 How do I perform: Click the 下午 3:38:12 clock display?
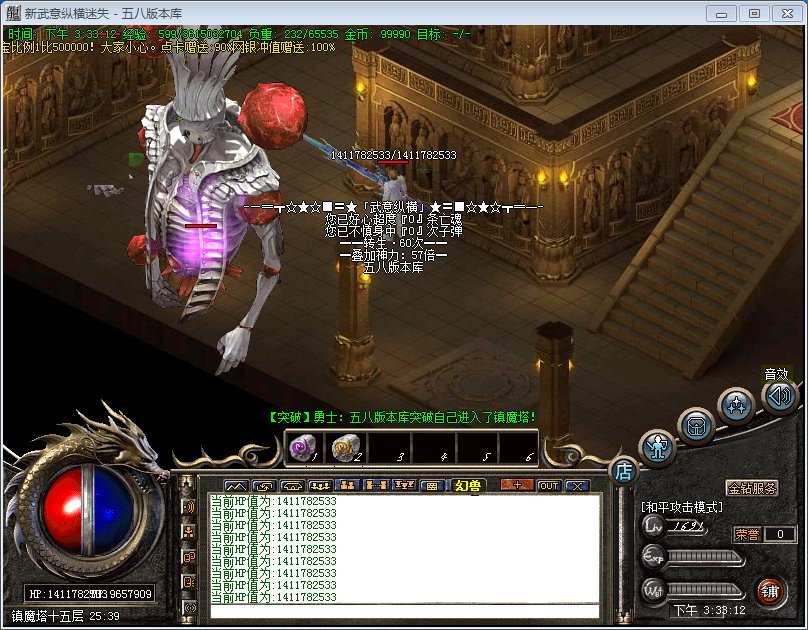710,610
